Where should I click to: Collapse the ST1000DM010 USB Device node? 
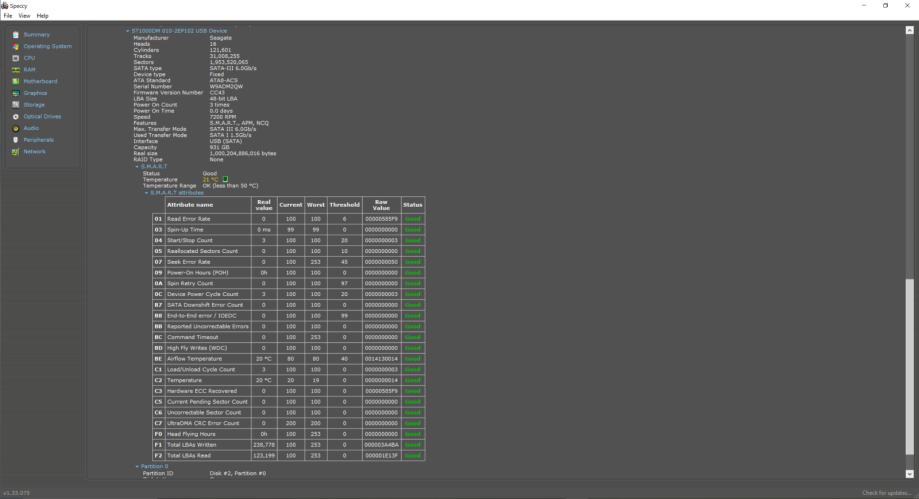point(128,31)
